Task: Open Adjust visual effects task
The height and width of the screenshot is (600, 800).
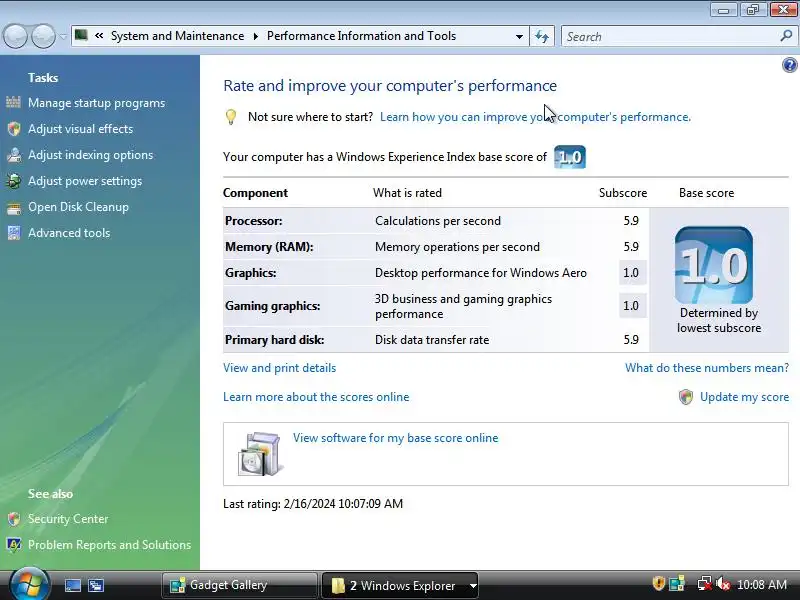Action: pos(81,129)
